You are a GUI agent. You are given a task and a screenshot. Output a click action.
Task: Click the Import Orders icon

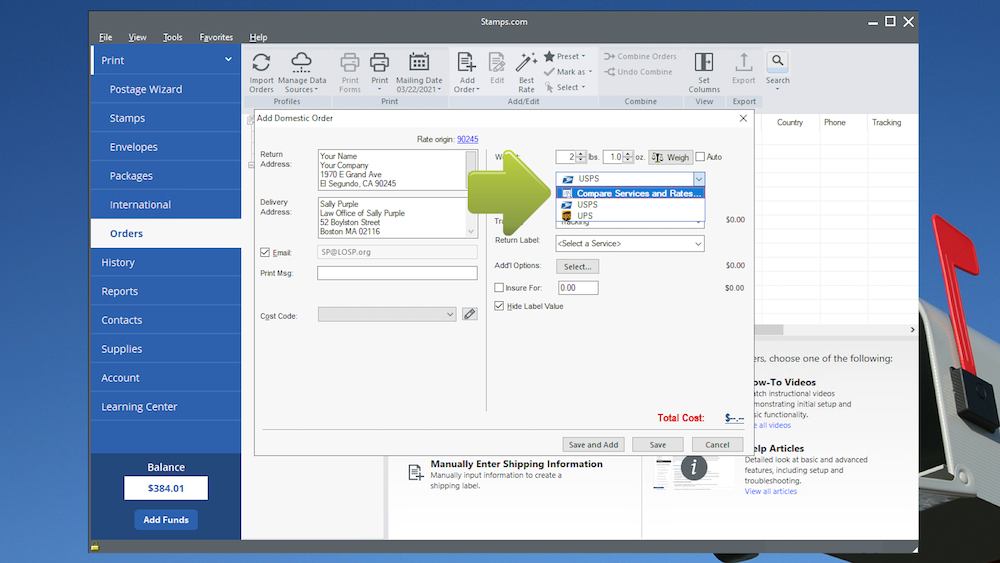click(261, 63)
